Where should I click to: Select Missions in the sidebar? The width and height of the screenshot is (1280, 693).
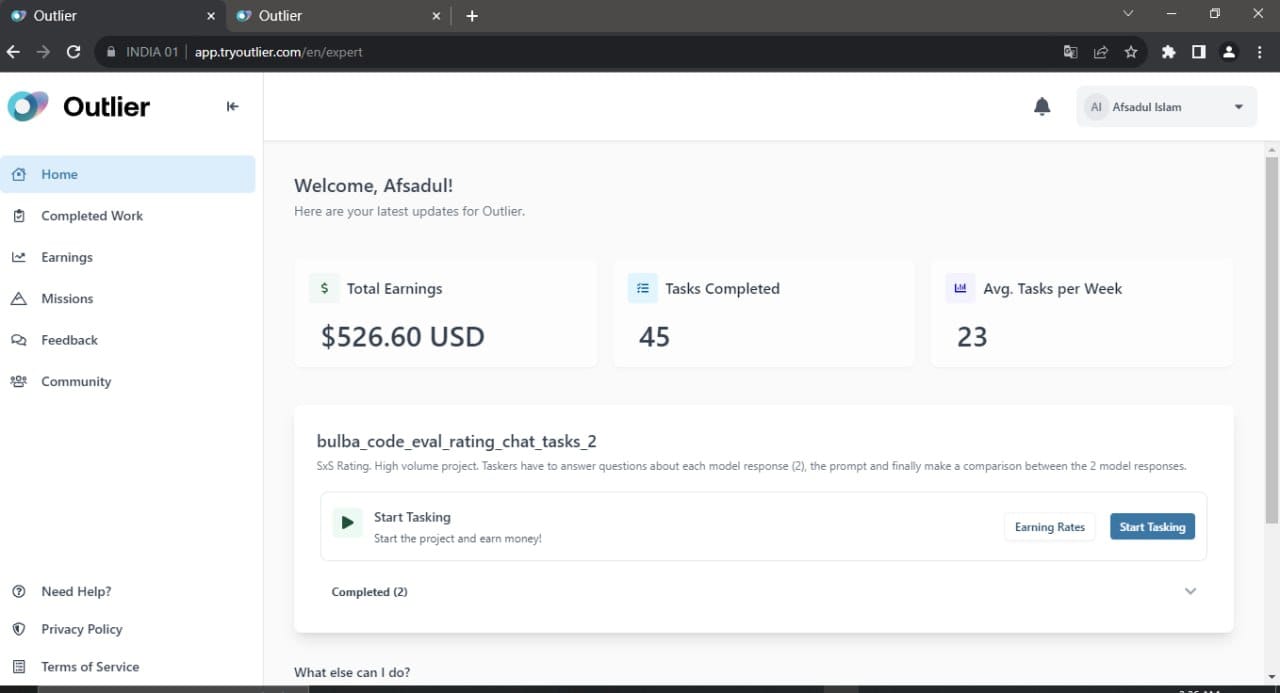[x=67, y=299]
